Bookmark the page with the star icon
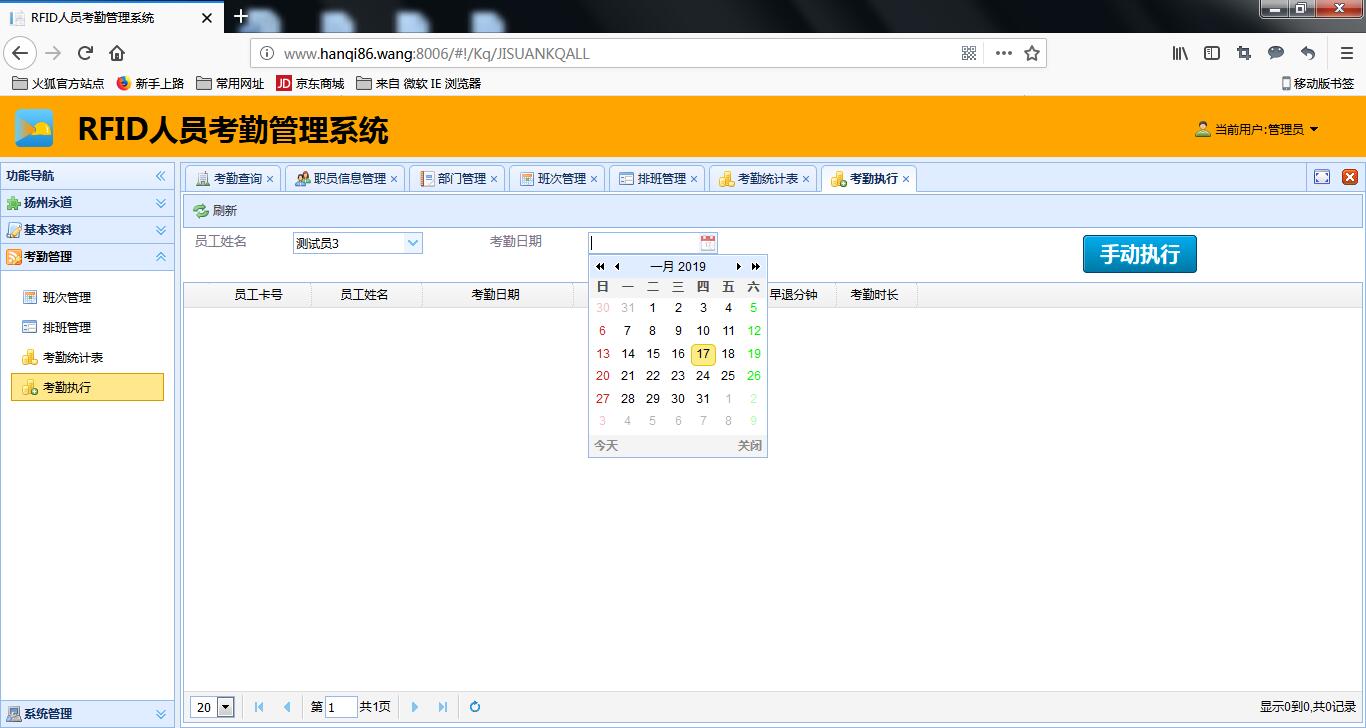Screen dimensions: 1366x728 (x=1032, y=53)
